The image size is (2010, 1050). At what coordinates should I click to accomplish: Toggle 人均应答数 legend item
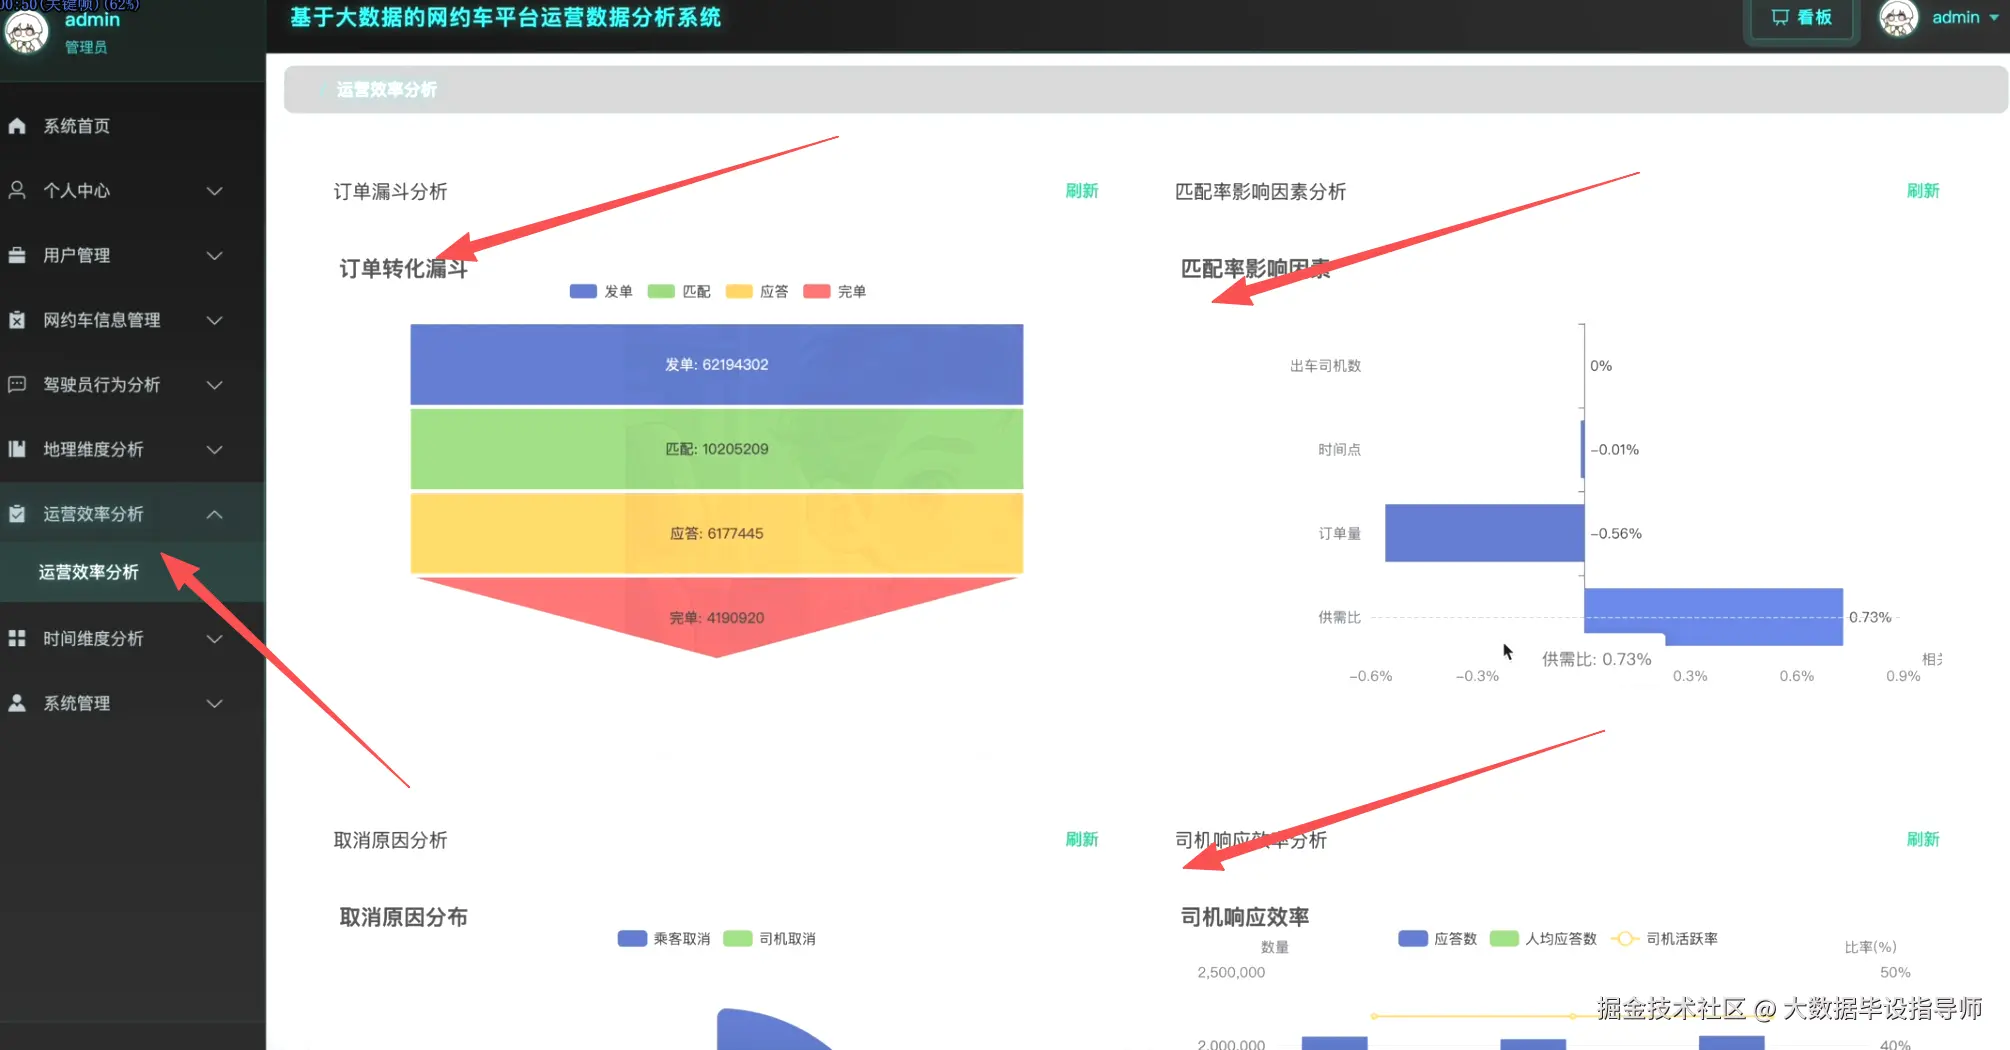1543,938
